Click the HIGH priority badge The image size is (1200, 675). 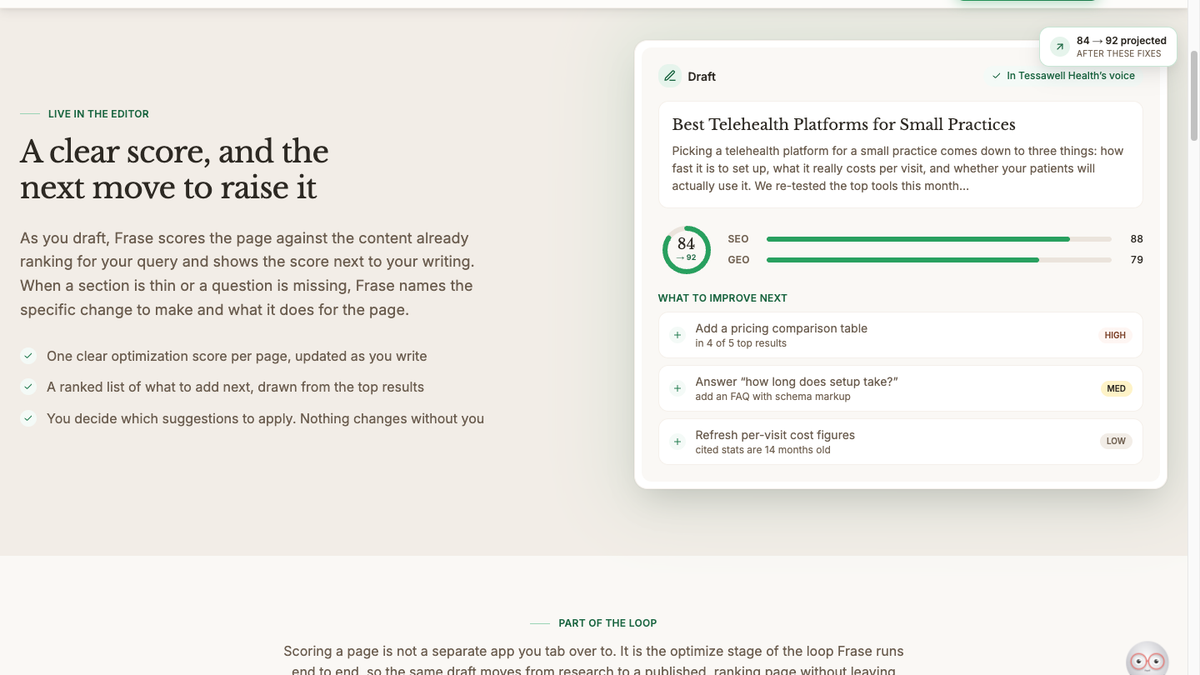coord(1115,335)
